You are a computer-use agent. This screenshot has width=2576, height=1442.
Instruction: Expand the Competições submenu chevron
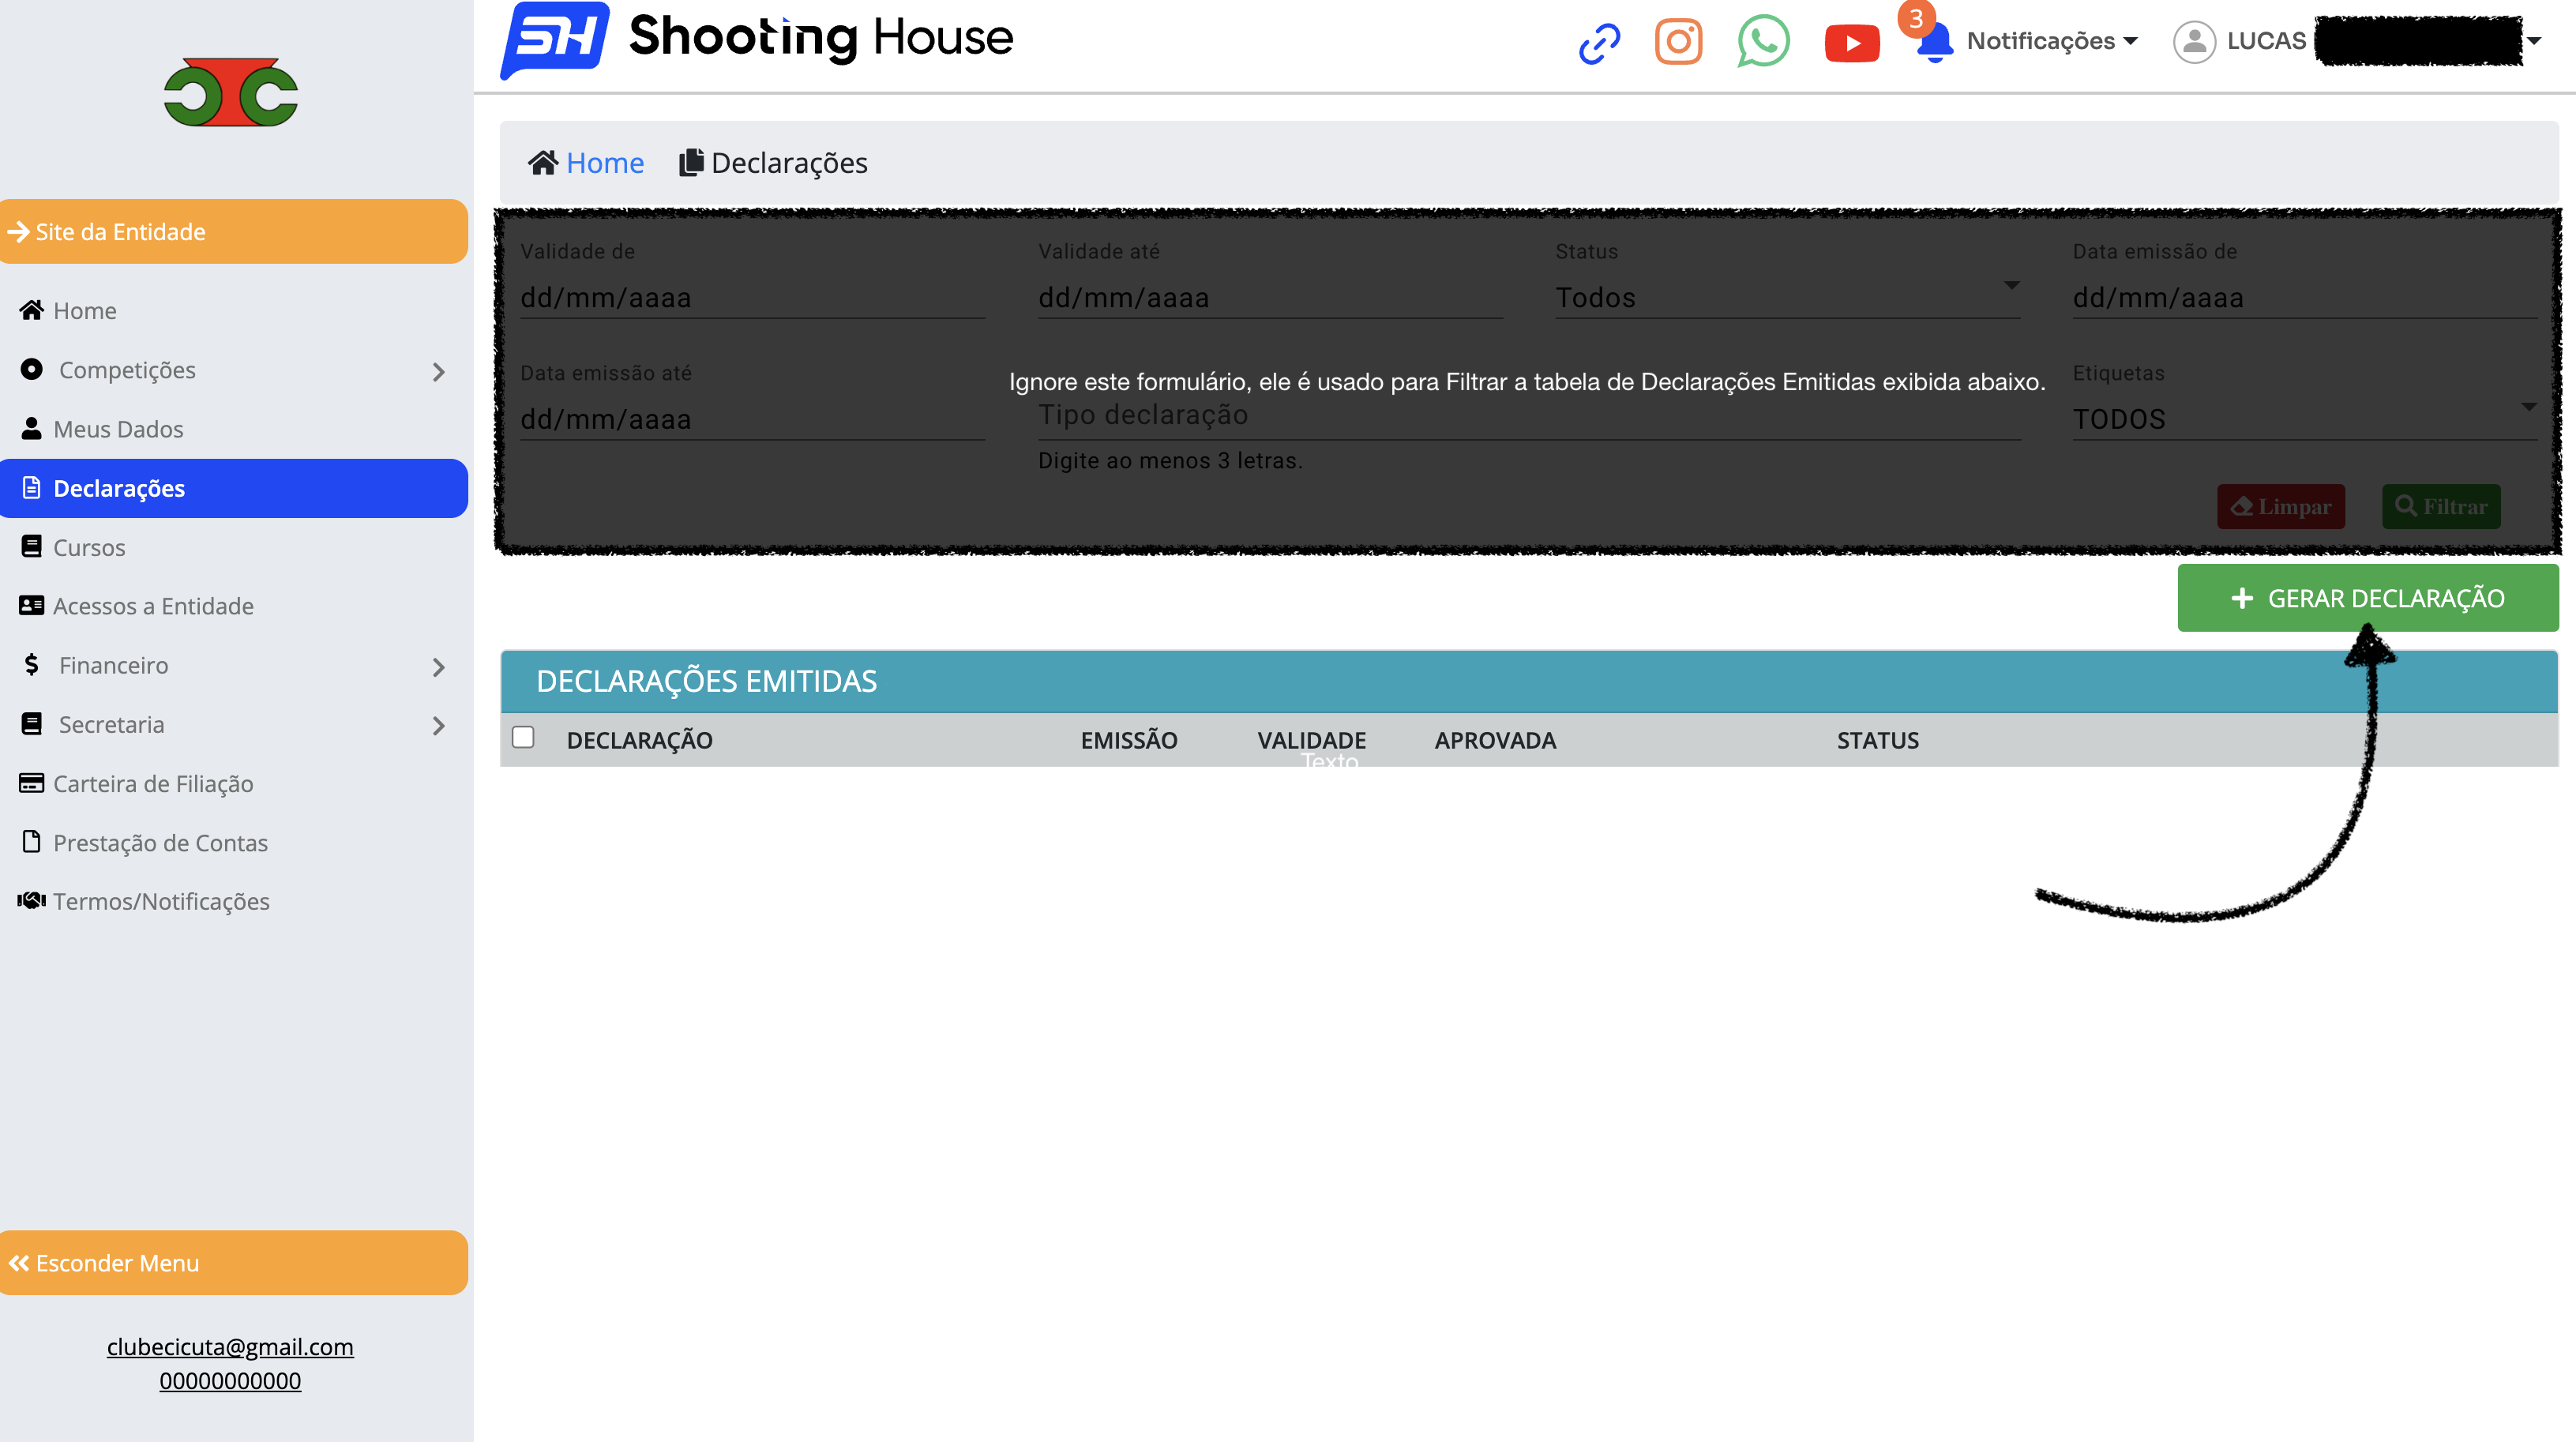(x=438, y=372)
